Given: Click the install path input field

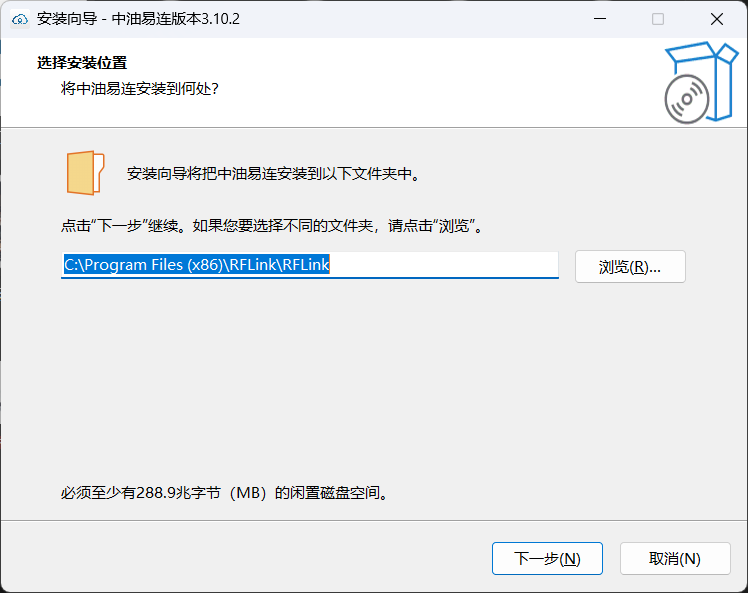Looking at the screenshot, I should click(310, 265).
